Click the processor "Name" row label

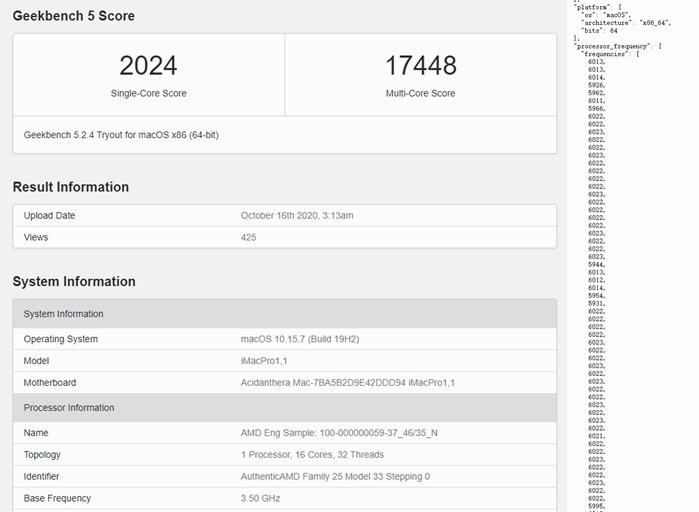pyautogui.click(x=36, y=433)
